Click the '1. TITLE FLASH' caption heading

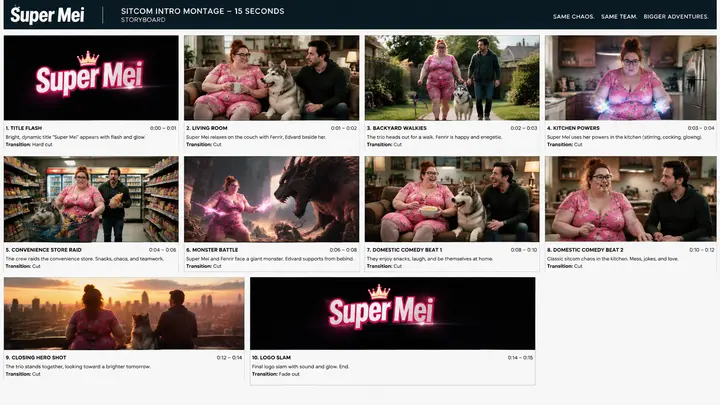(x=23, y=128)
